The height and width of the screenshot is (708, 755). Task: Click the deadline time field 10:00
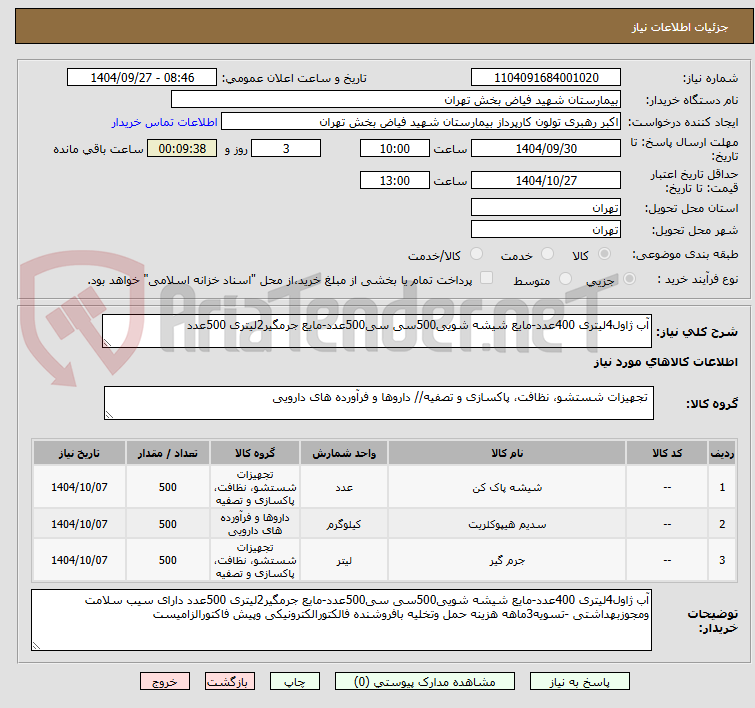pos(395,148)
